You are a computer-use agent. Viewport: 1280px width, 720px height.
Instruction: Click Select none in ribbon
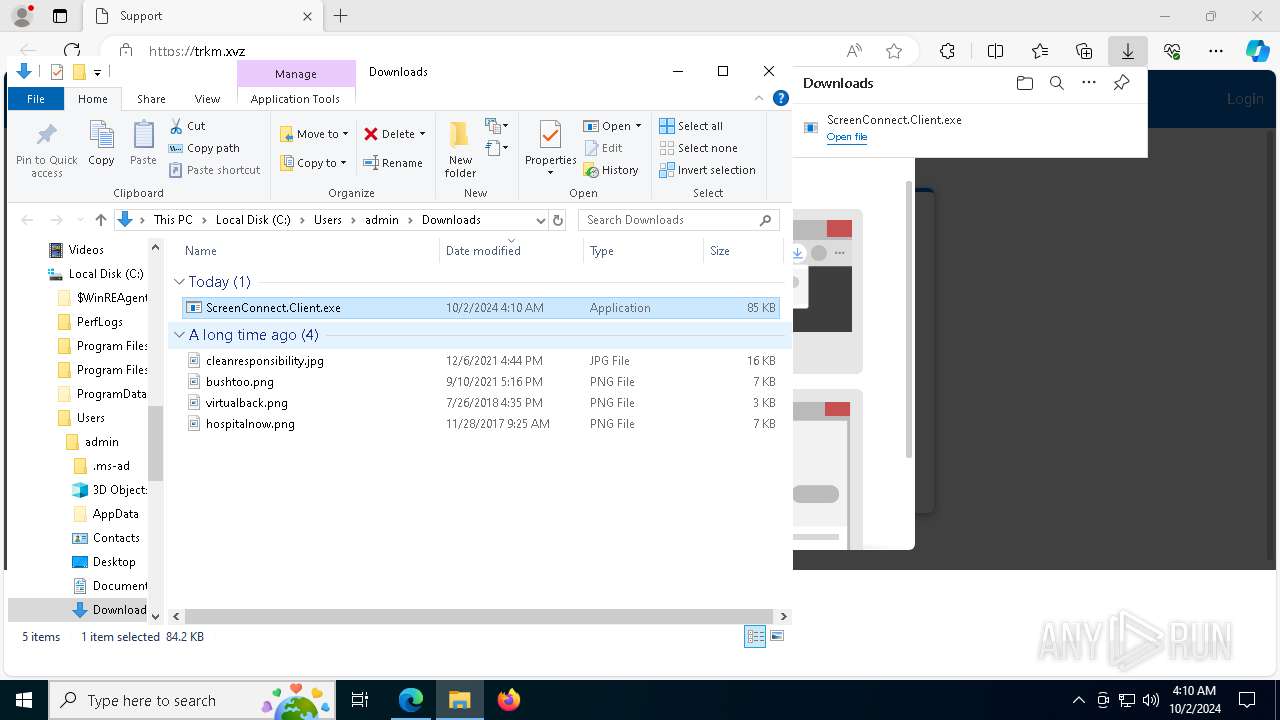coord(698,148)
